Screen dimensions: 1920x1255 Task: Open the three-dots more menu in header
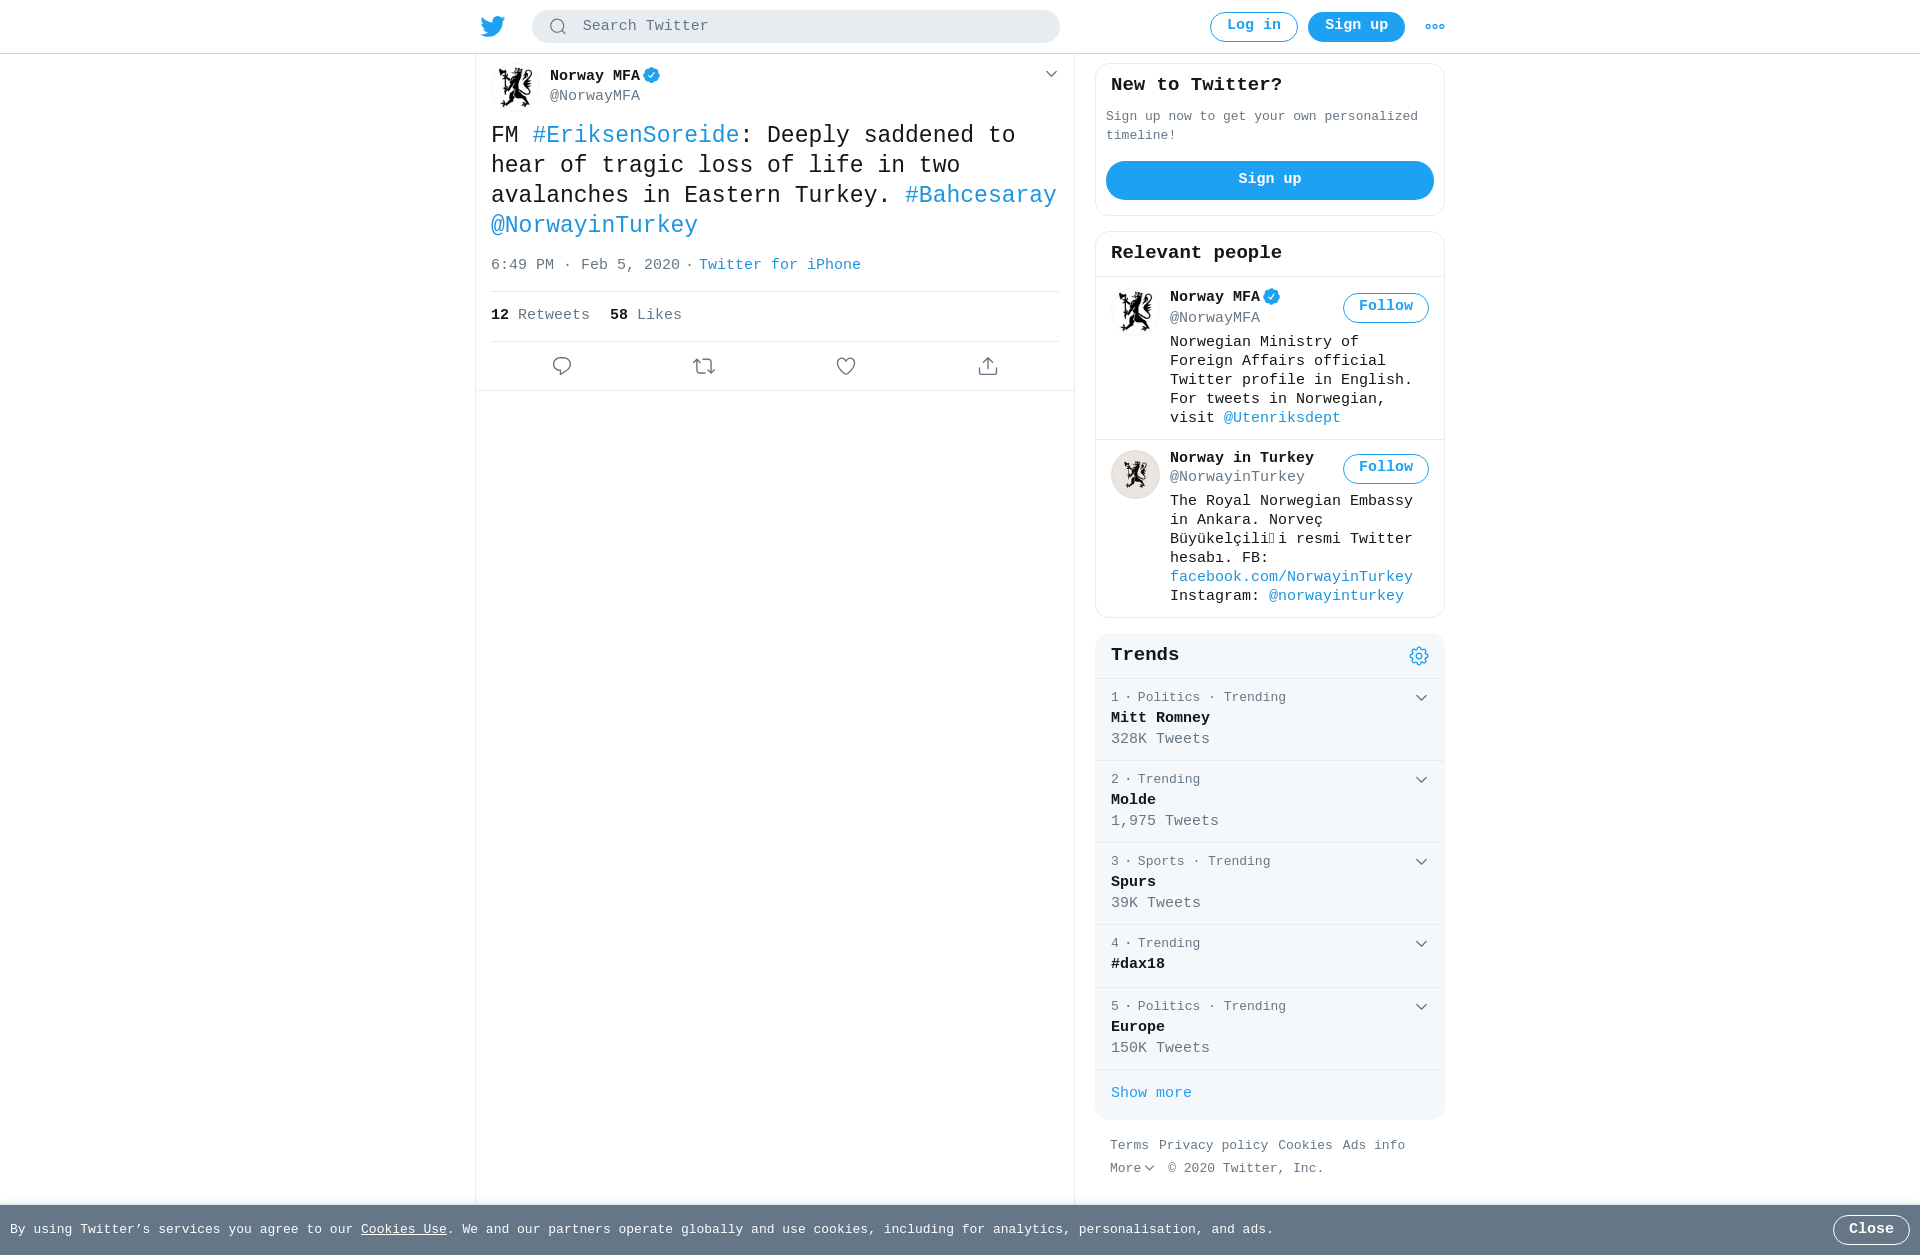point(1435,27)
